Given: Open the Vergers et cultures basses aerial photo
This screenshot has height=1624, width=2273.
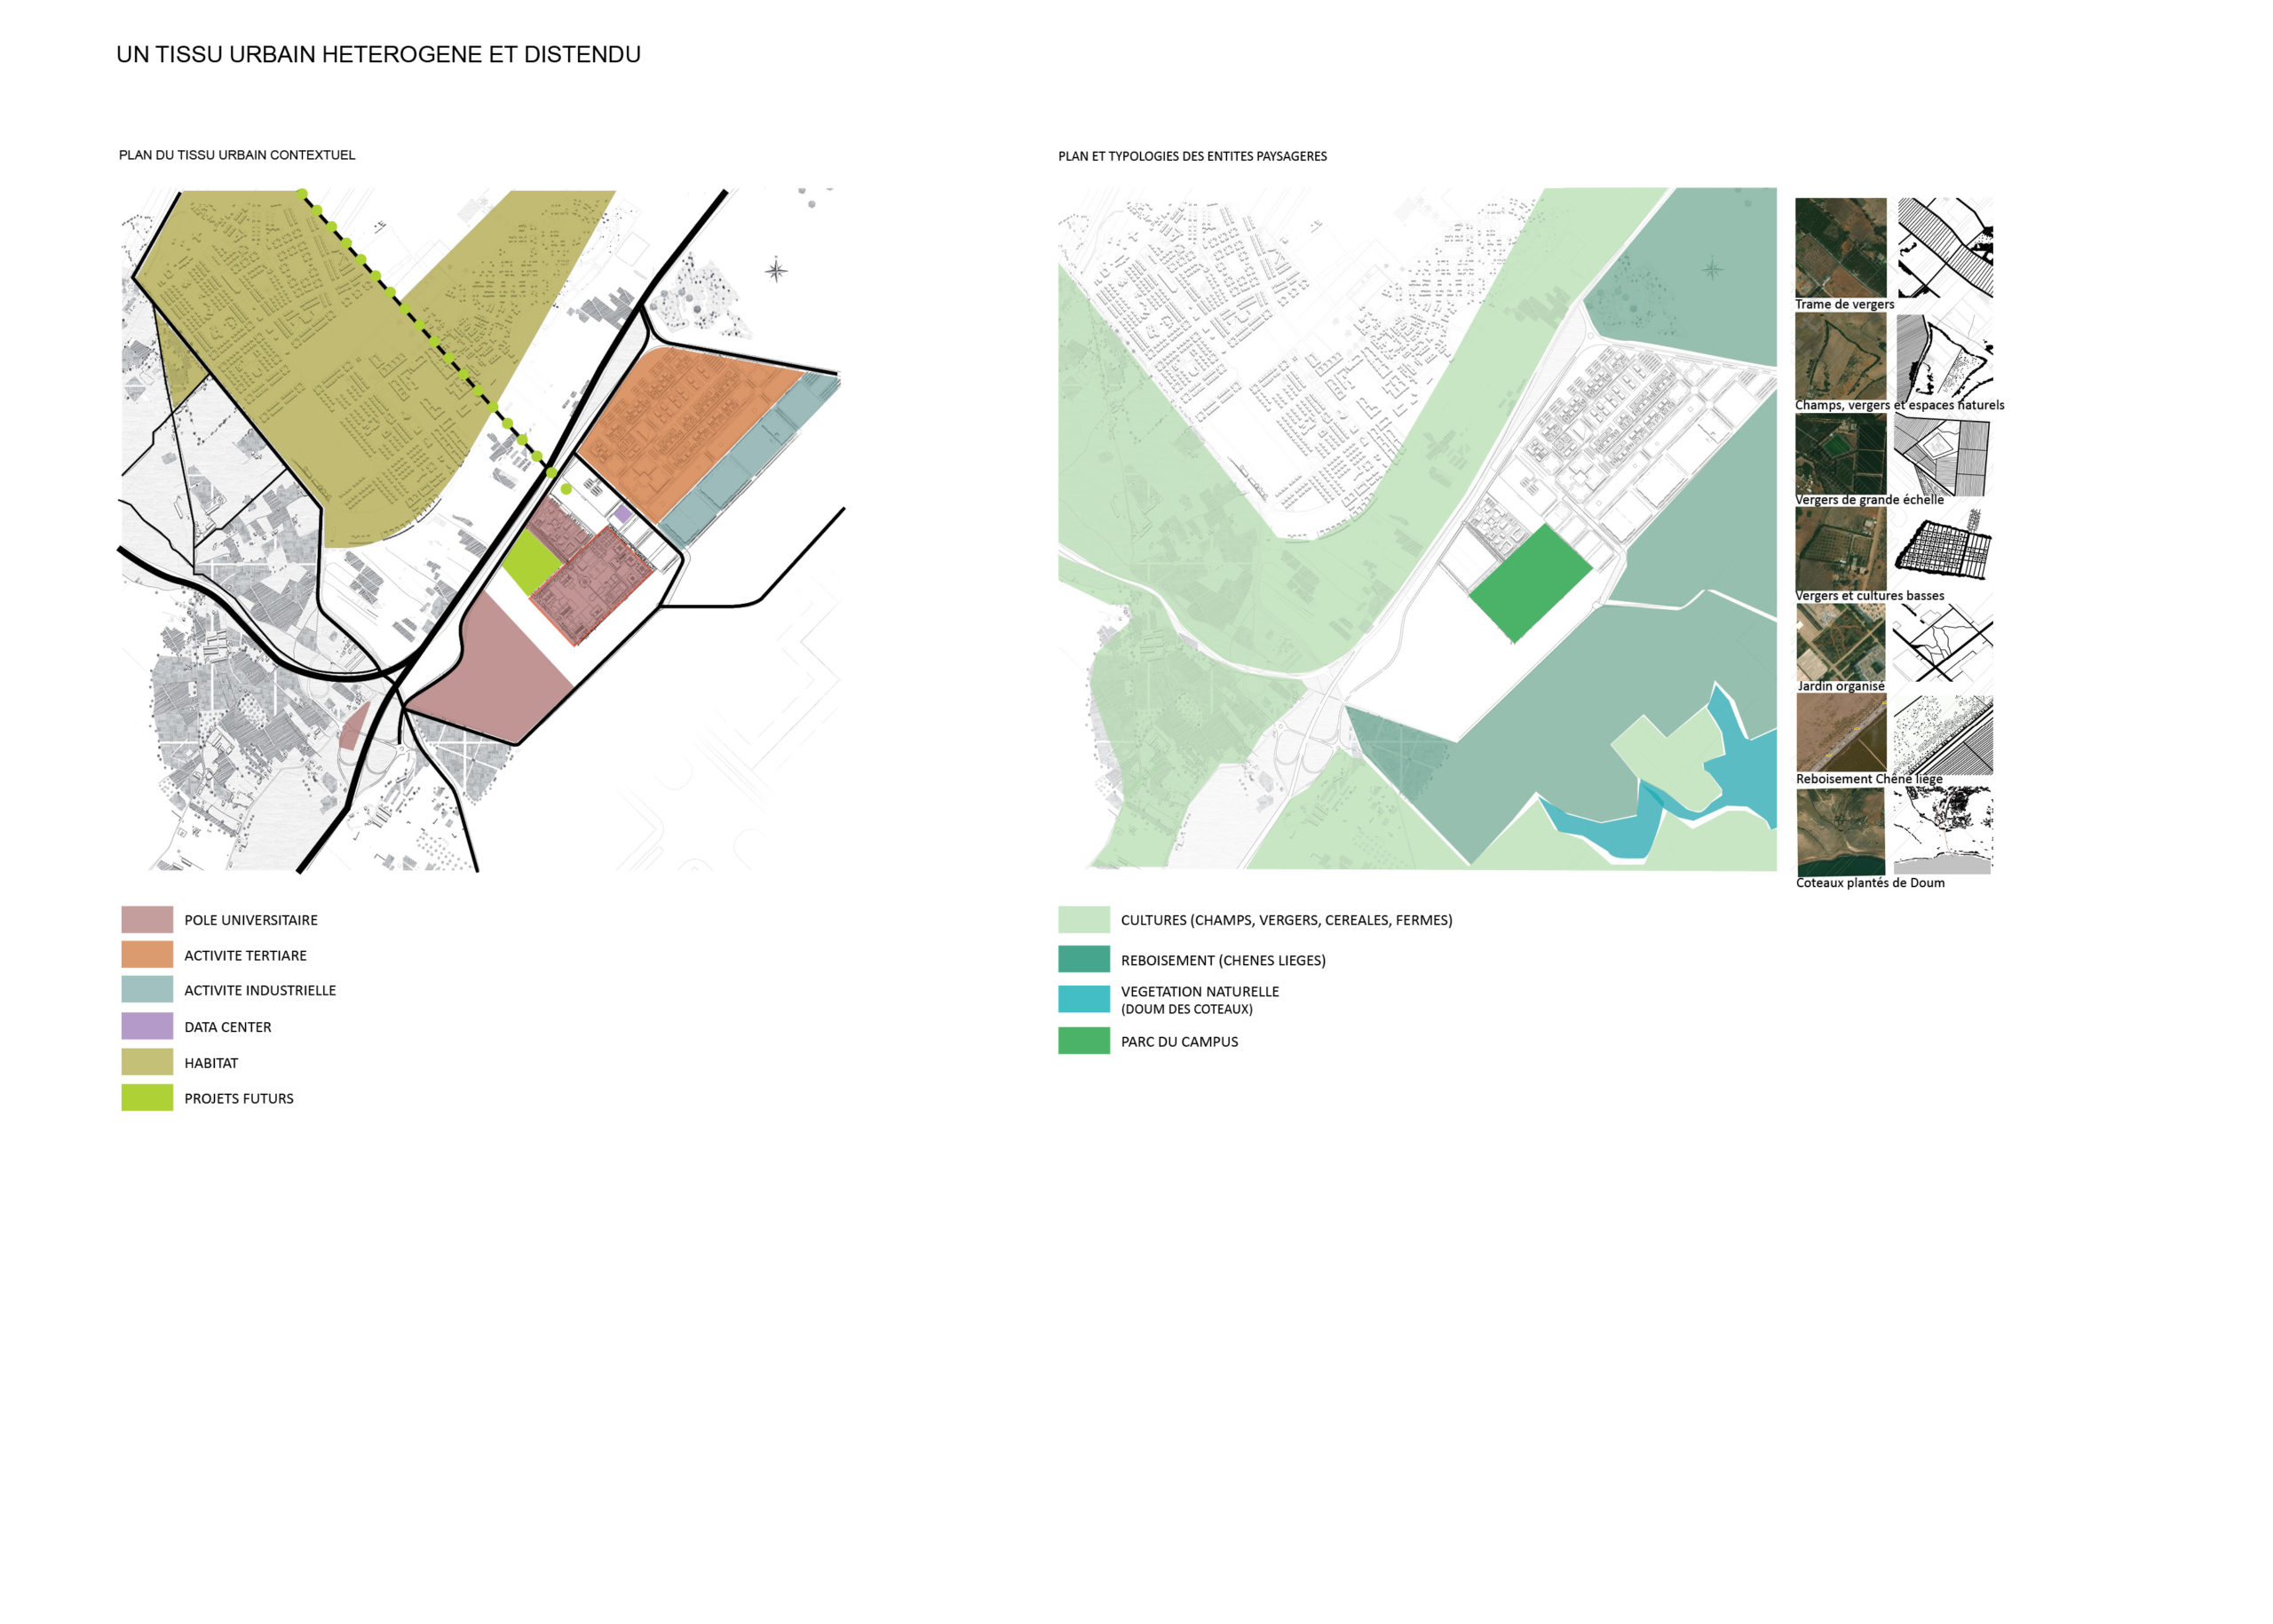Looking at the screenshot, I should point(1840,548).
